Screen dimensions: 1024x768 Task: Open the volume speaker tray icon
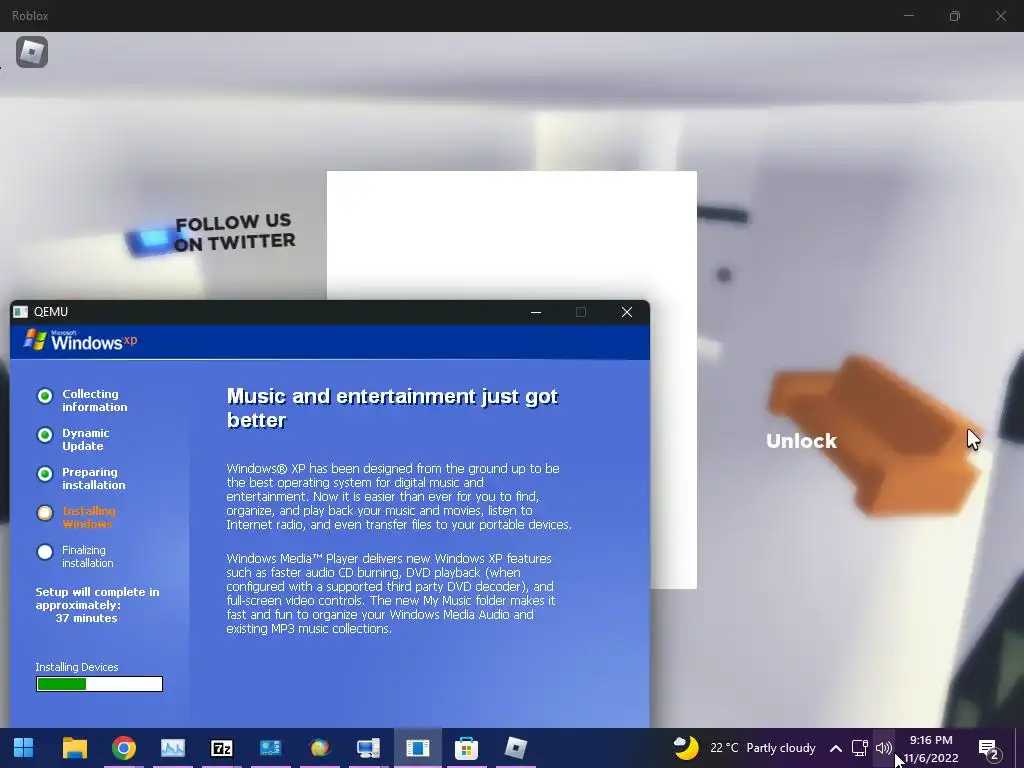[x=884, y=748]
